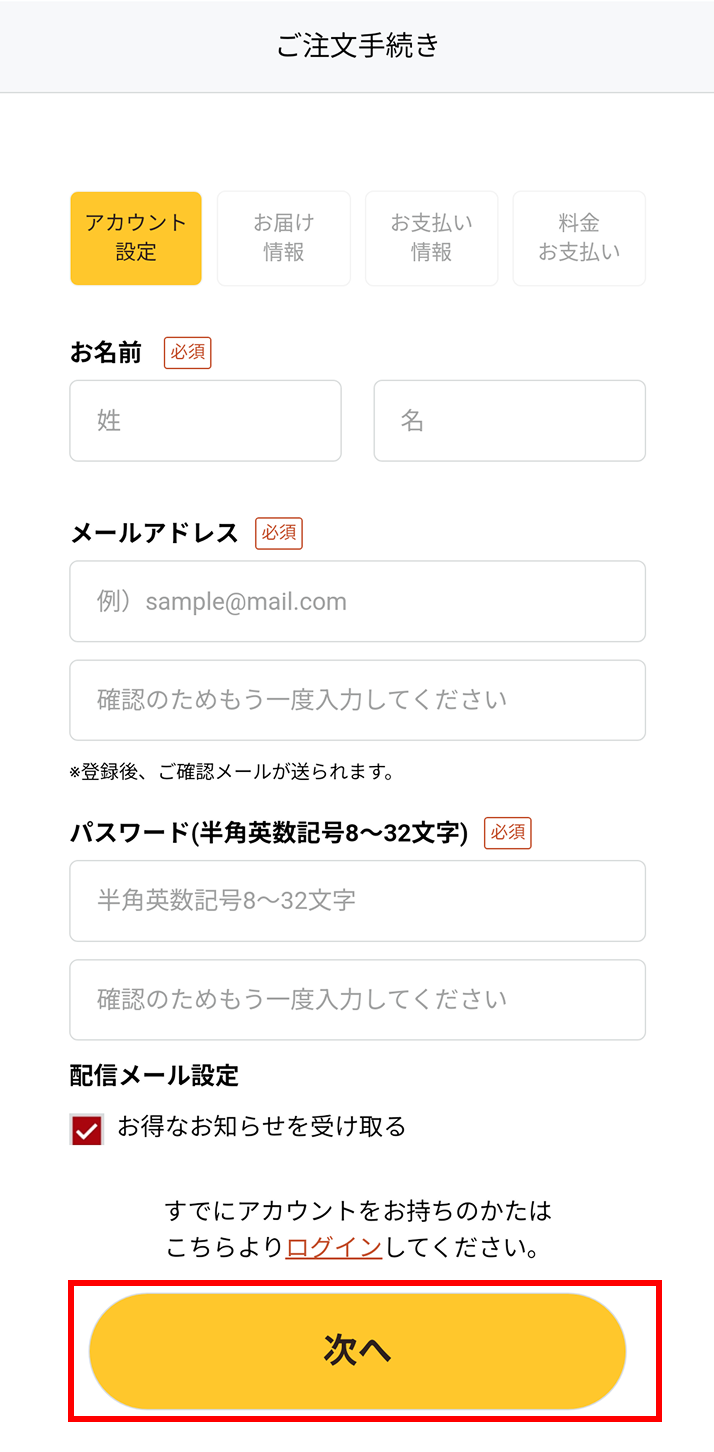
Task: Click the ご注文手続き page title
Action: click(357, 45)
